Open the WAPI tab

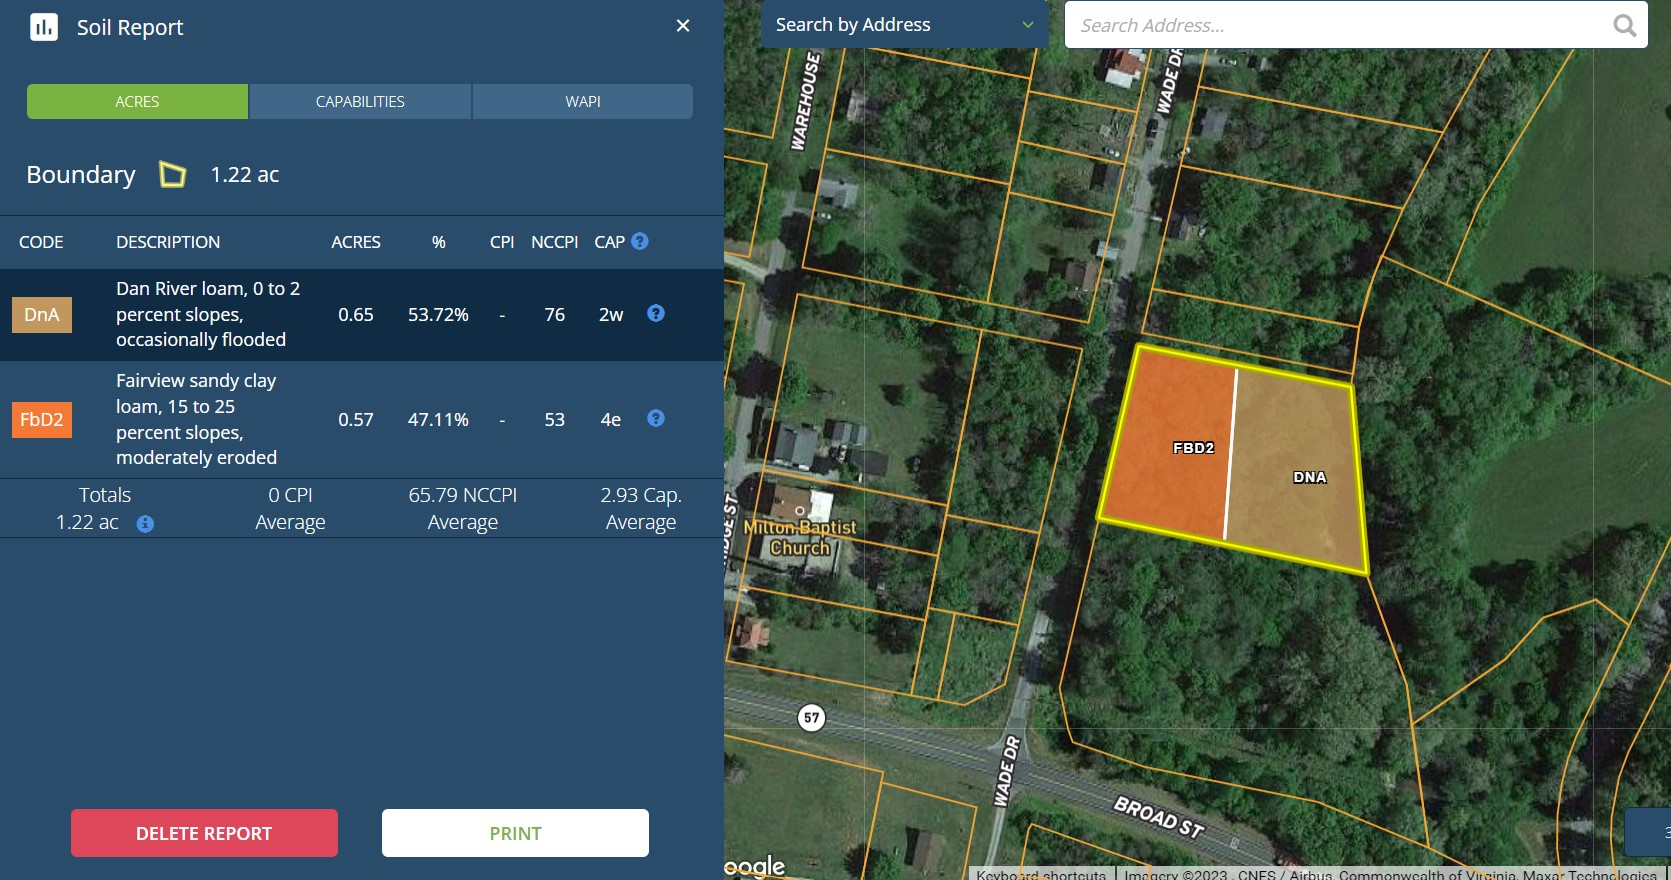tap(583, 102)
